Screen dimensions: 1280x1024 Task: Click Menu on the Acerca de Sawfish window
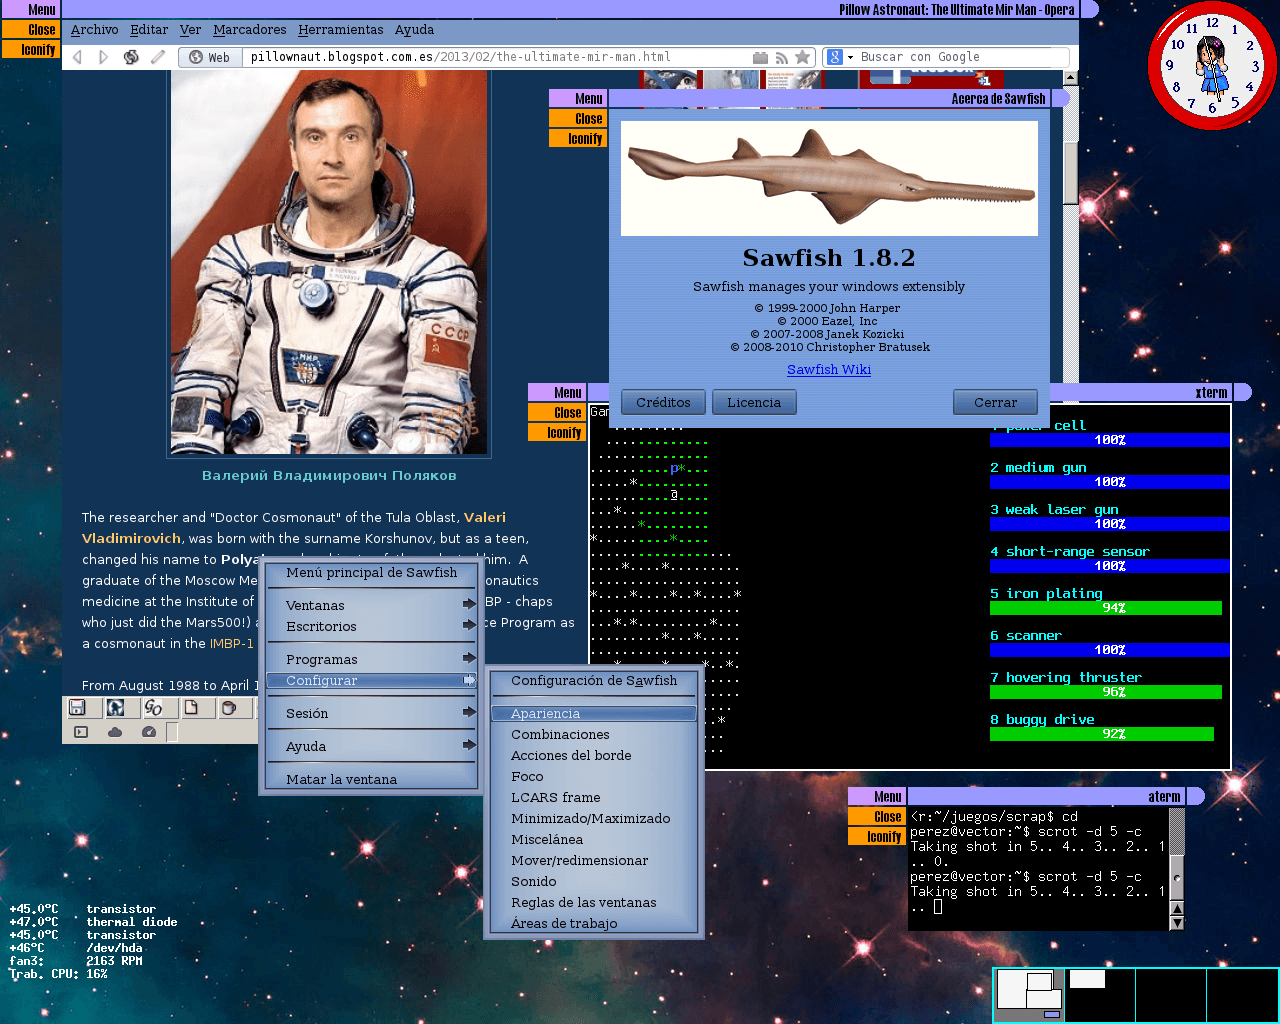click(578, 99)
